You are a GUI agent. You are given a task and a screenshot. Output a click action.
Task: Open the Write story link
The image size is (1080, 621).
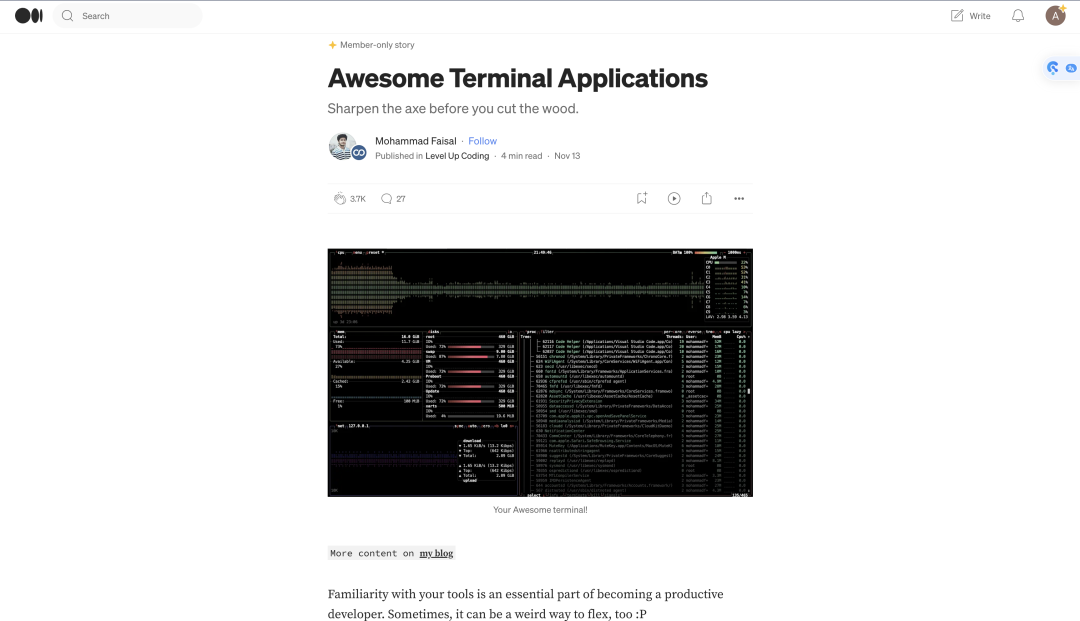(x=970, y=16)
